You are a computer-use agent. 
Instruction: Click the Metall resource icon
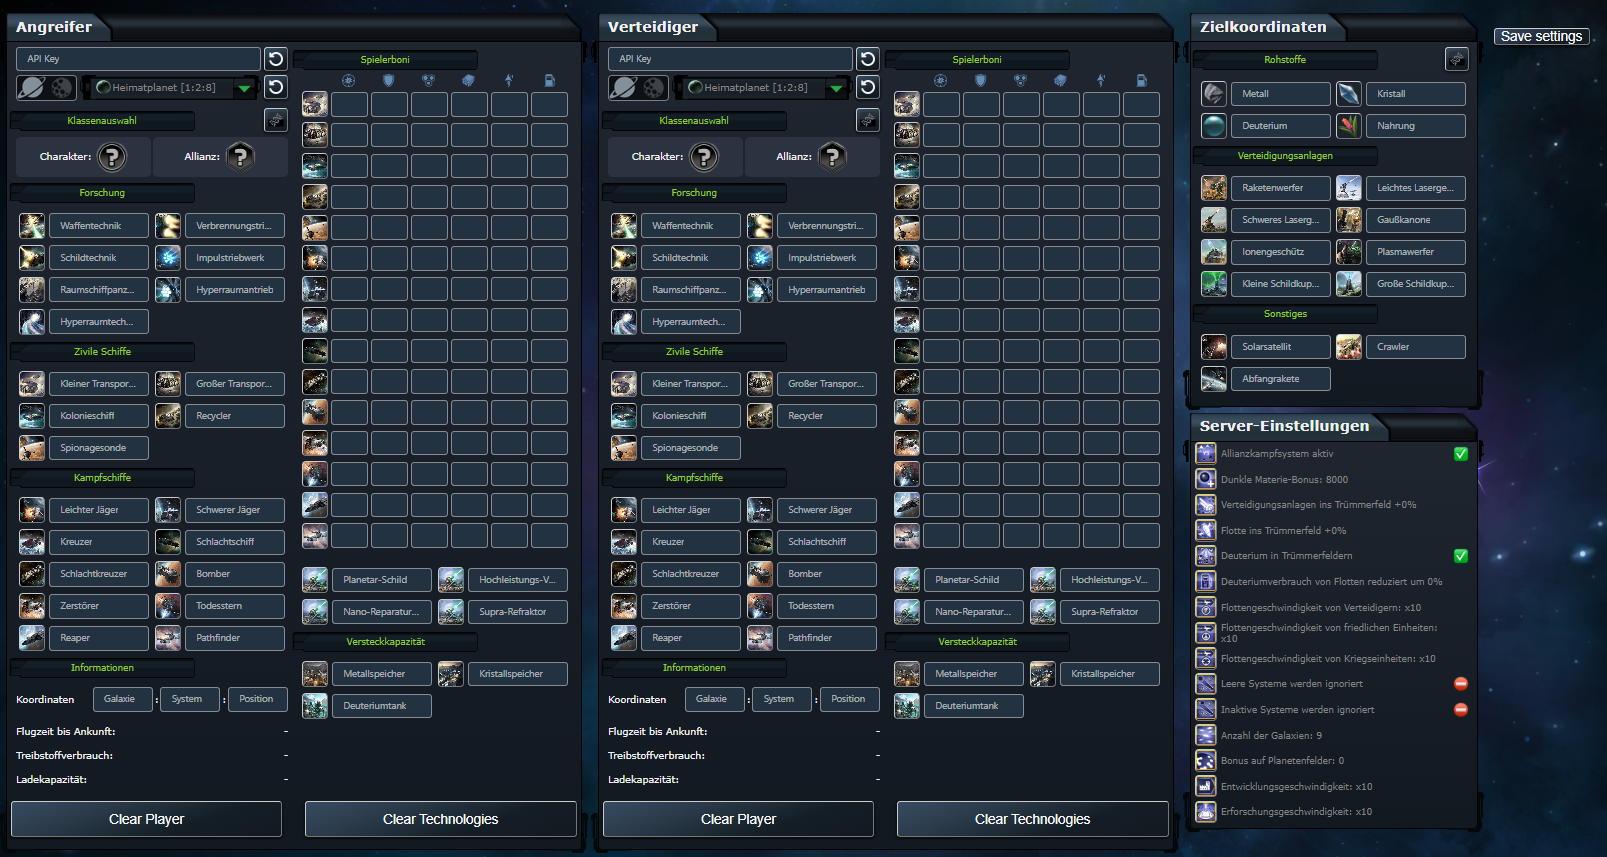(1214, 94)
